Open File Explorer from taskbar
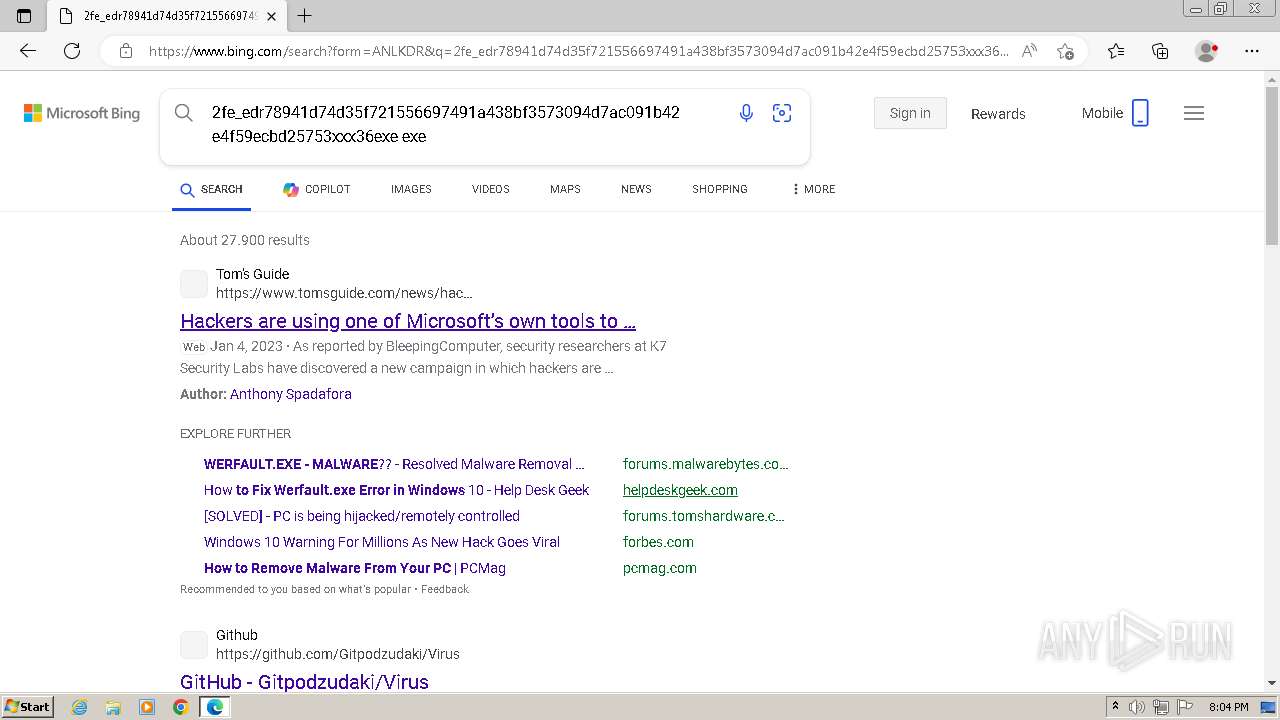Viewport: 1280px width, 720px height. point(113,707)
